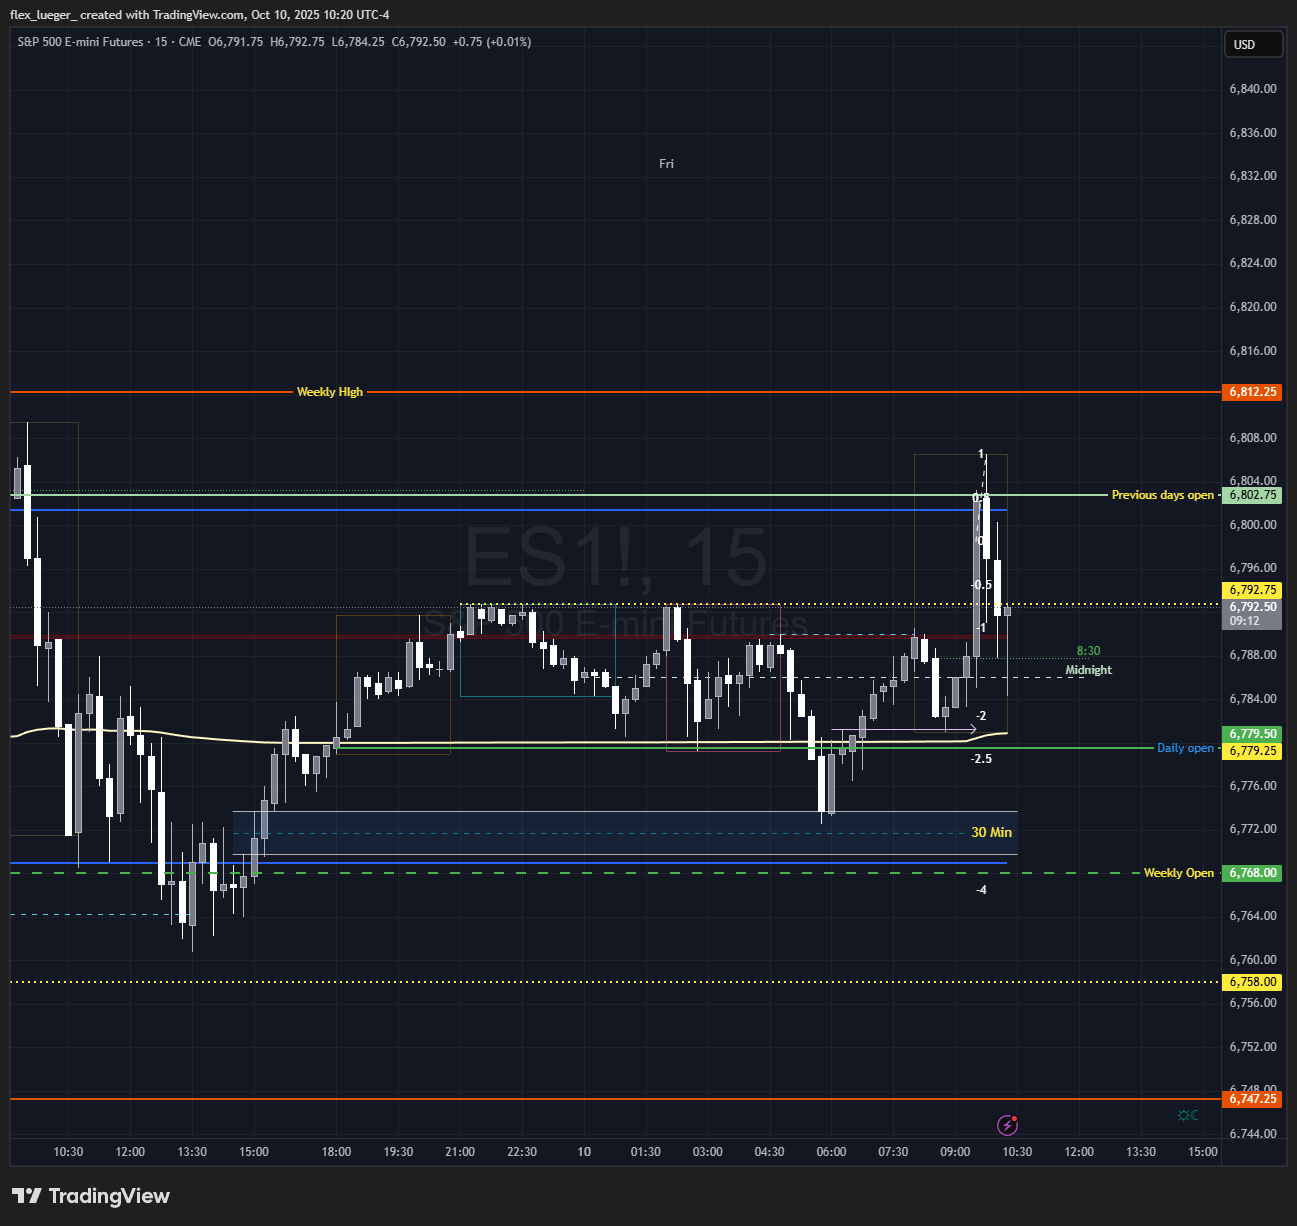Click the green 6,768.00 price tag

point(1252,873)
